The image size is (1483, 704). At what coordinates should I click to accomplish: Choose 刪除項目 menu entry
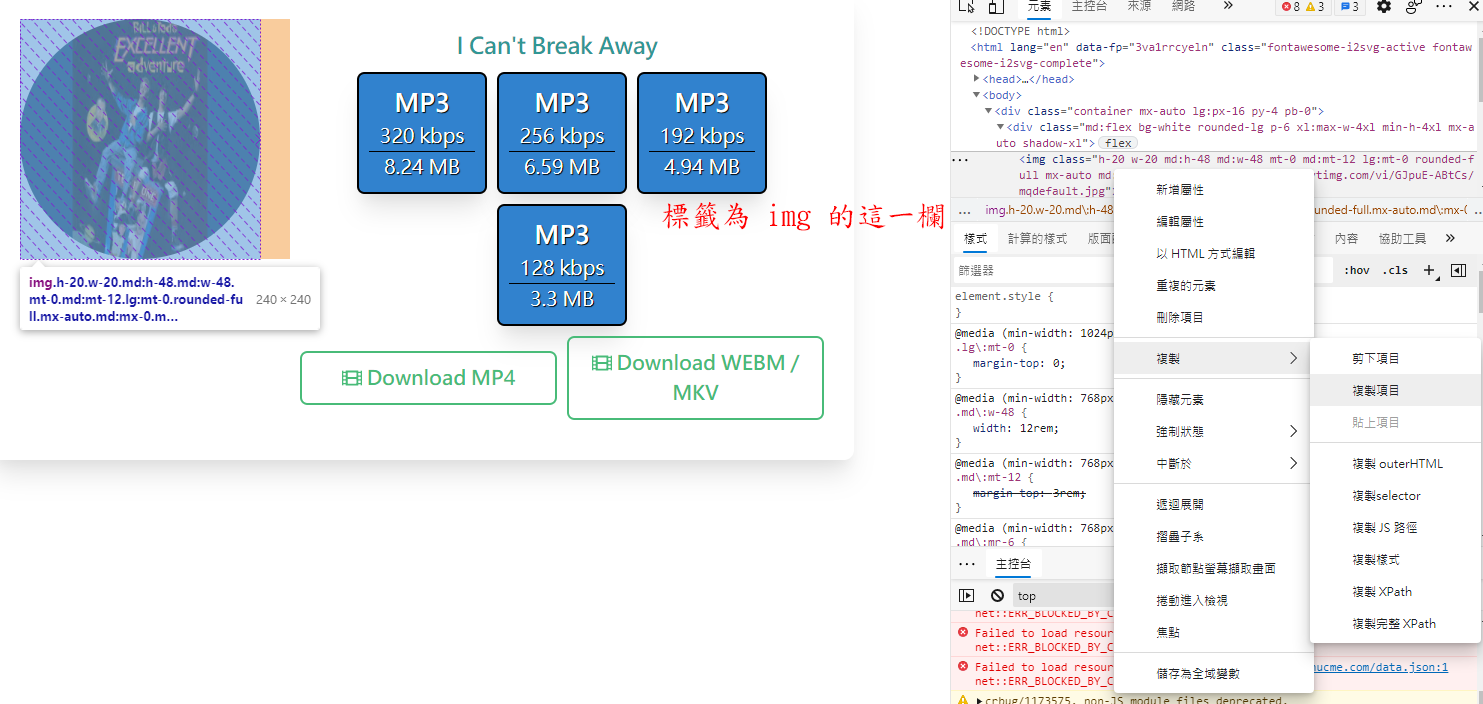coord(1212,317)
